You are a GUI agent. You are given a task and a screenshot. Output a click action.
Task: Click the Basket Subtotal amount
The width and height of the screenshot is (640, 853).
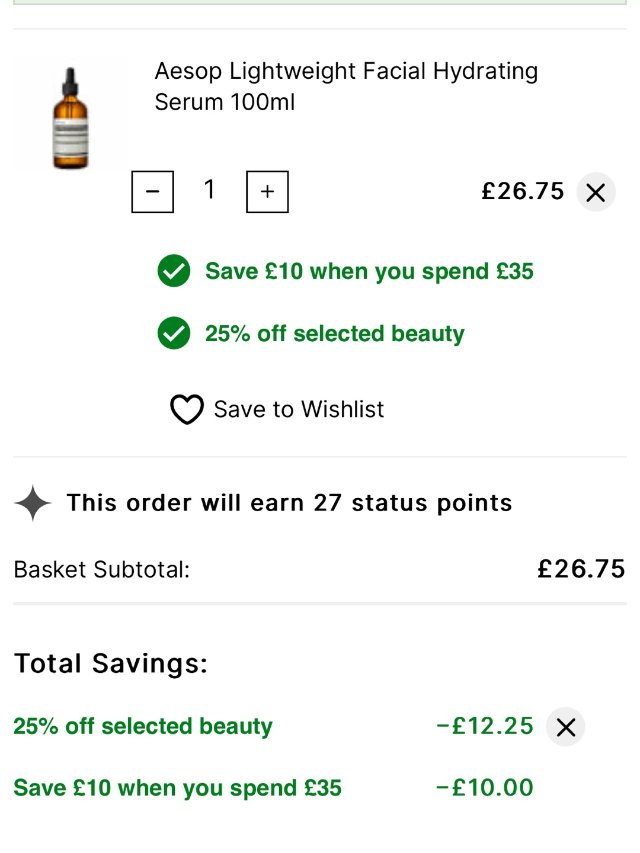[581, 569]
